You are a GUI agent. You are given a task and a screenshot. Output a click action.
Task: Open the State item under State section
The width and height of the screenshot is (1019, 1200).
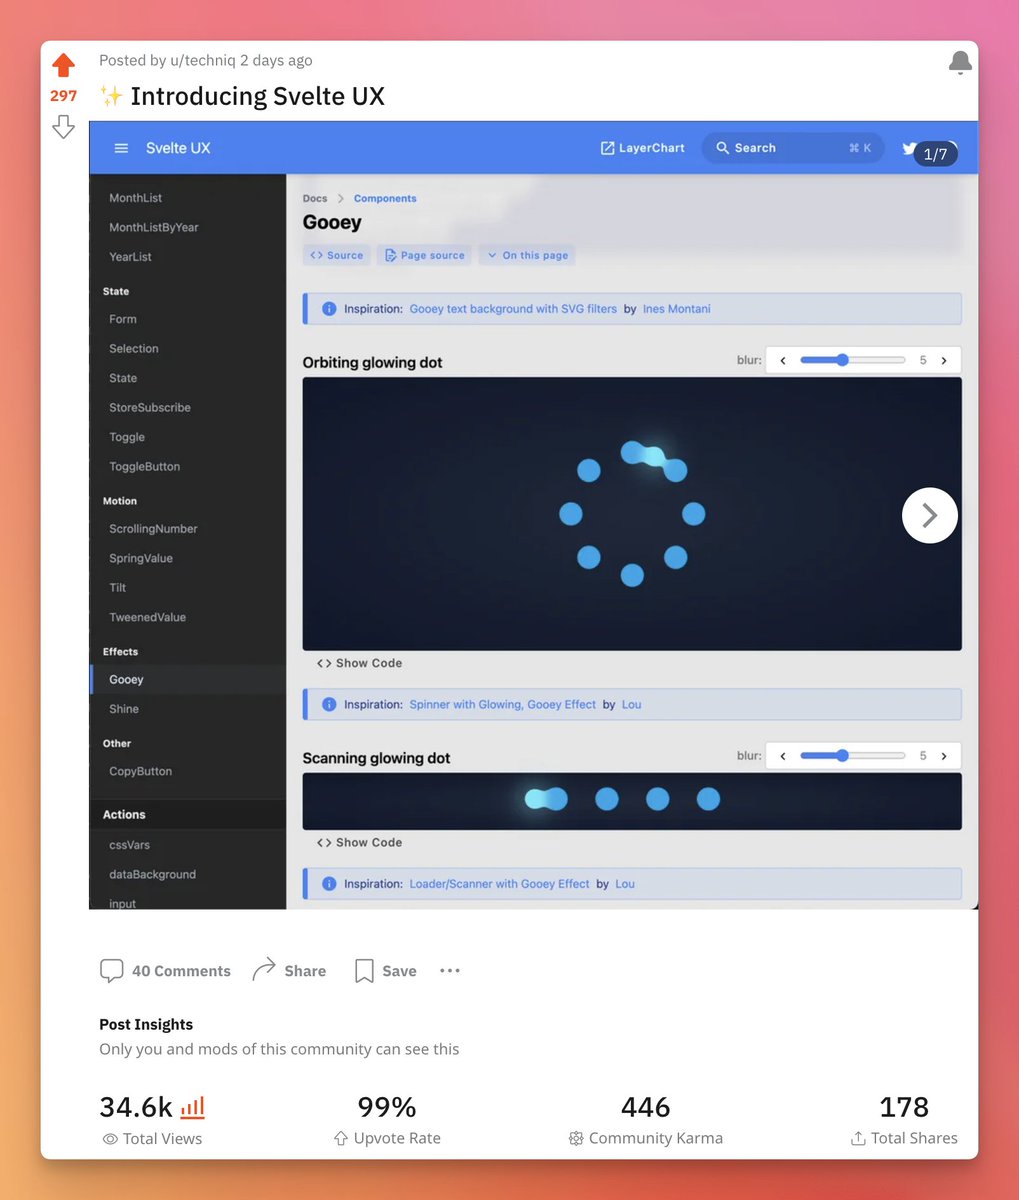coord(123,378)
